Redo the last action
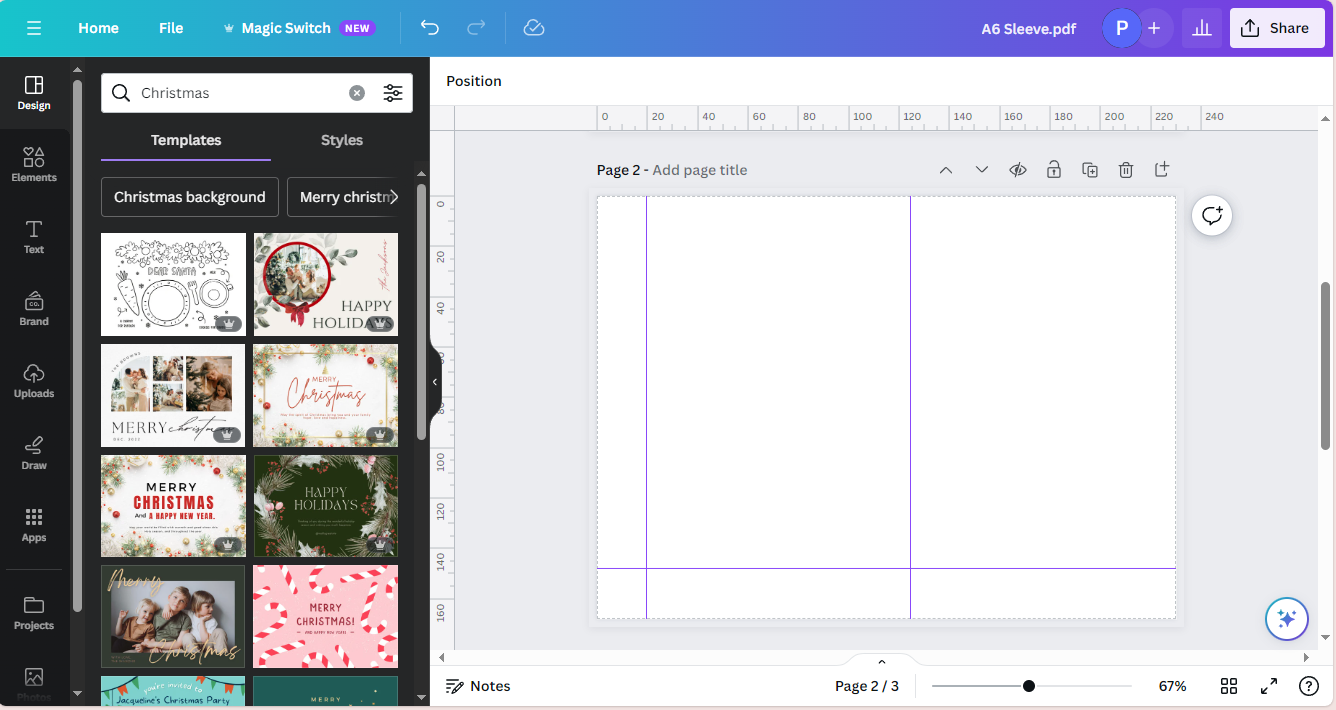Image resolution: width=1336 pixels, height=710 pixels. (x=476, y=28)
